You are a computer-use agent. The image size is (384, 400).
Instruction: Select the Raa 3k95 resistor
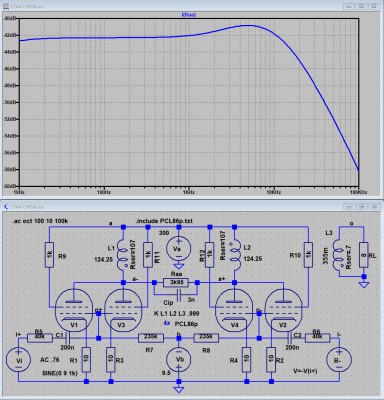[176, 283]
